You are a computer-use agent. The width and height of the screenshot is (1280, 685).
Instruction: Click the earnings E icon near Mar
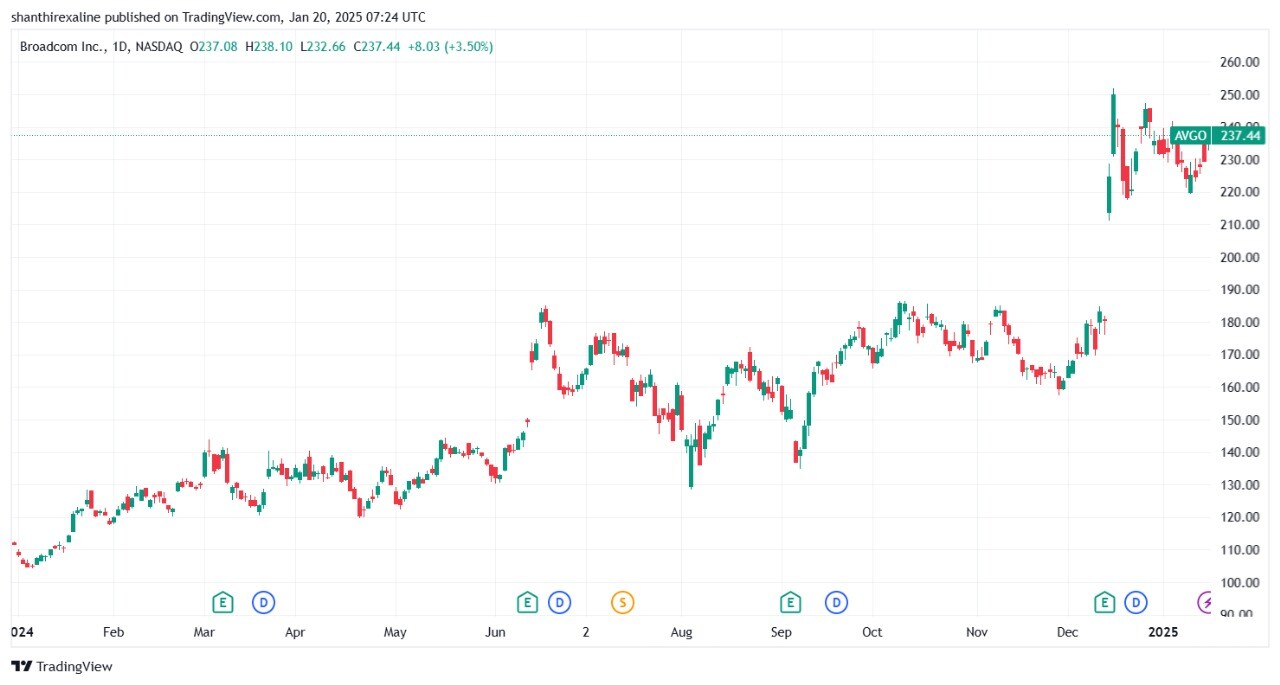222,602
